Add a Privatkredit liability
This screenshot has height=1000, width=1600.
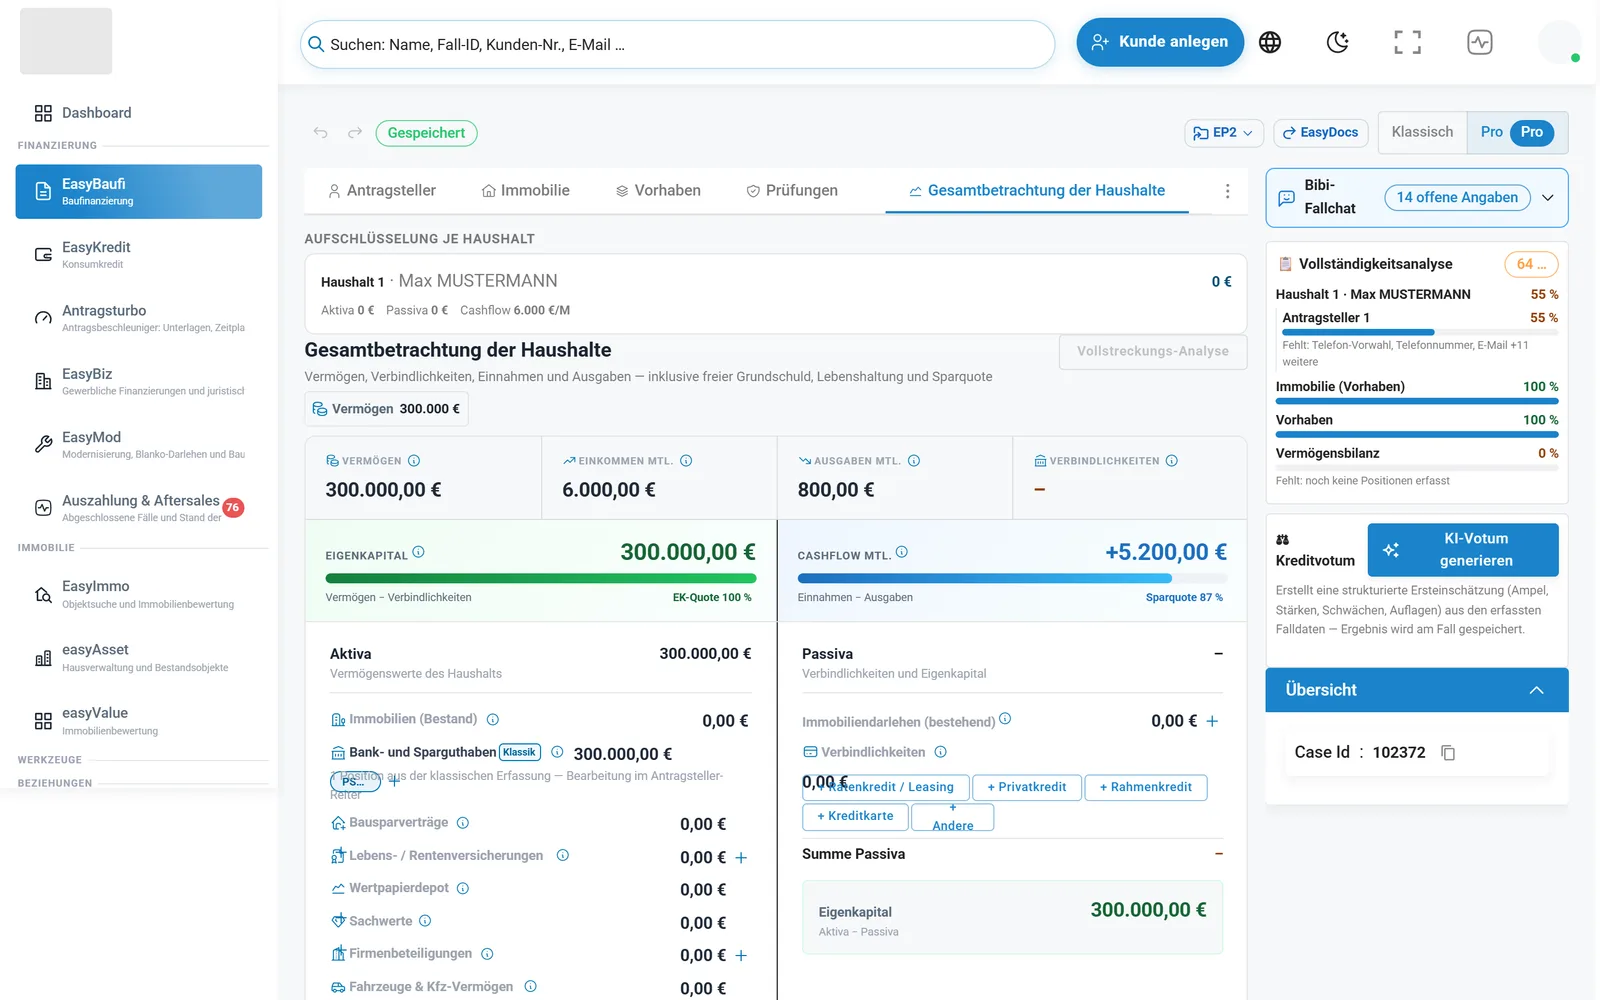(x=1027, y=788)
